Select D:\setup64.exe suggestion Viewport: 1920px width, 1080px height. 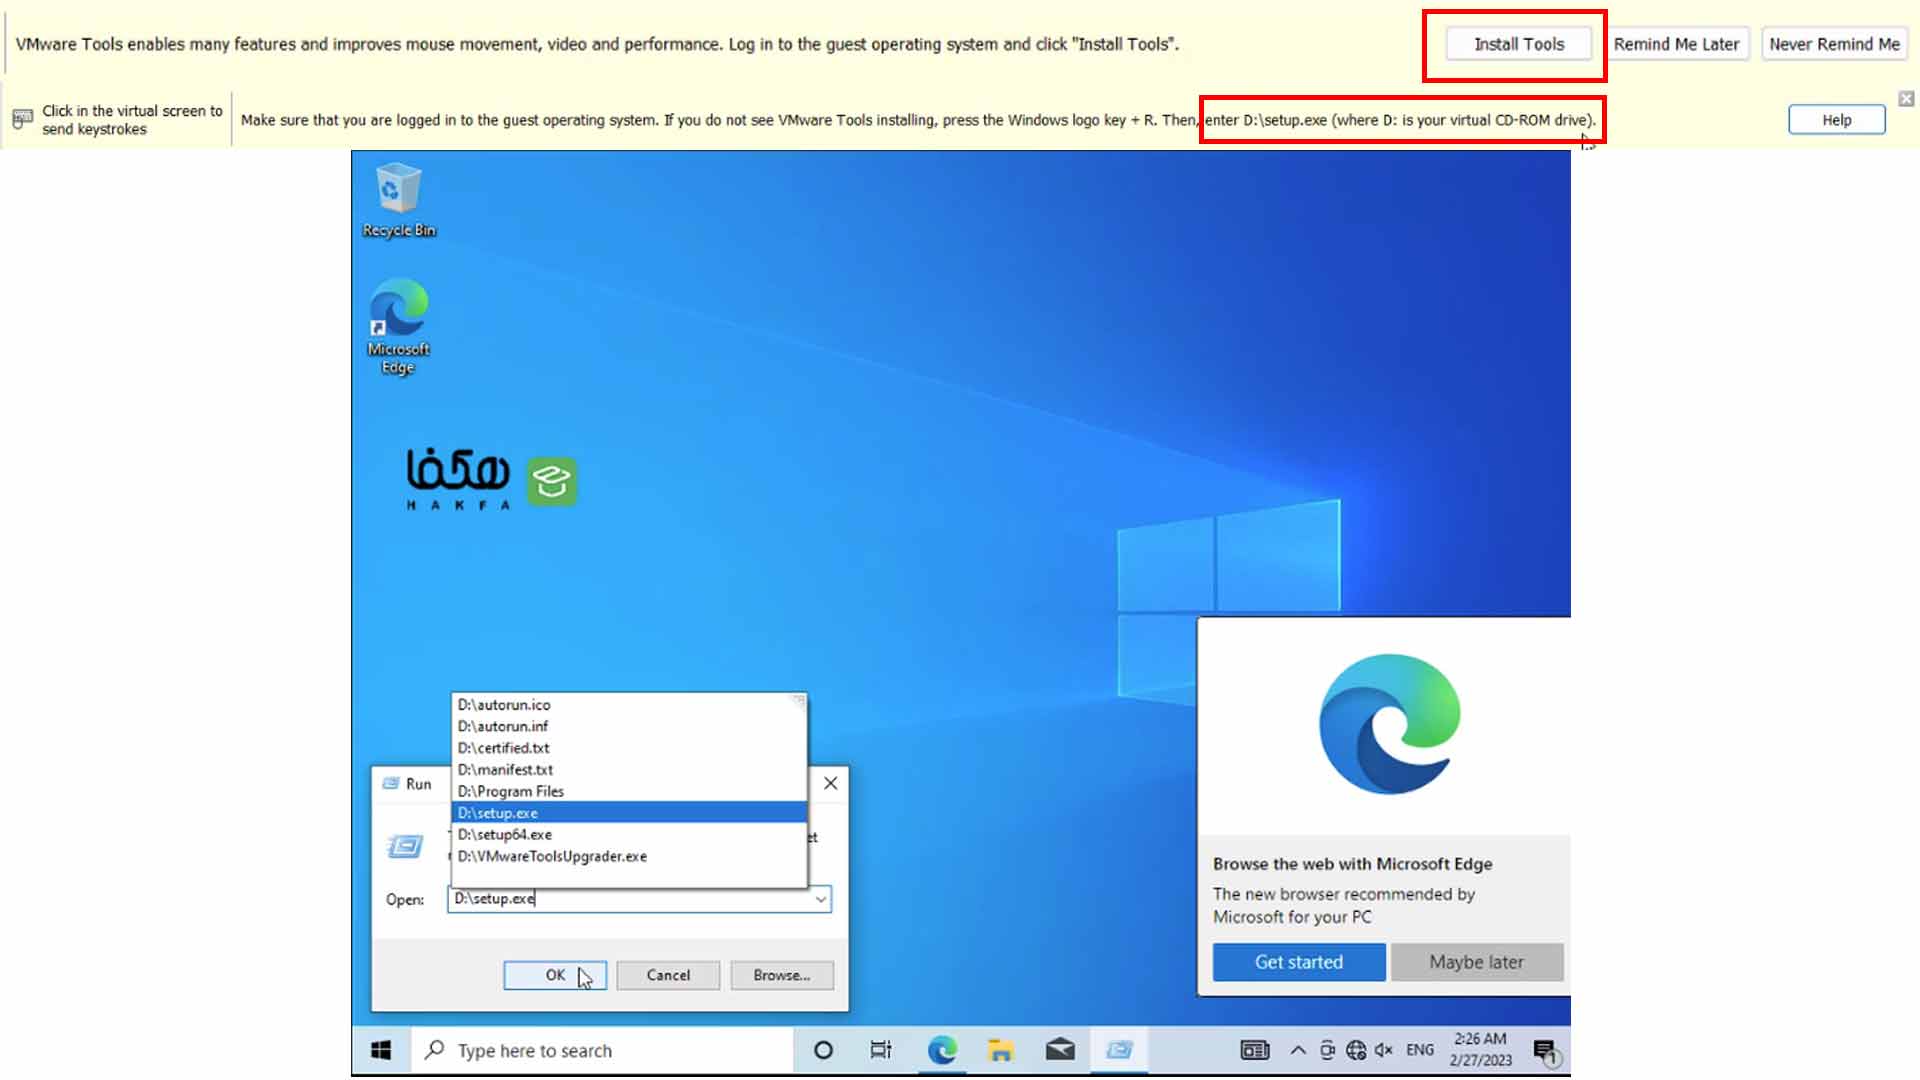(629, 834)
